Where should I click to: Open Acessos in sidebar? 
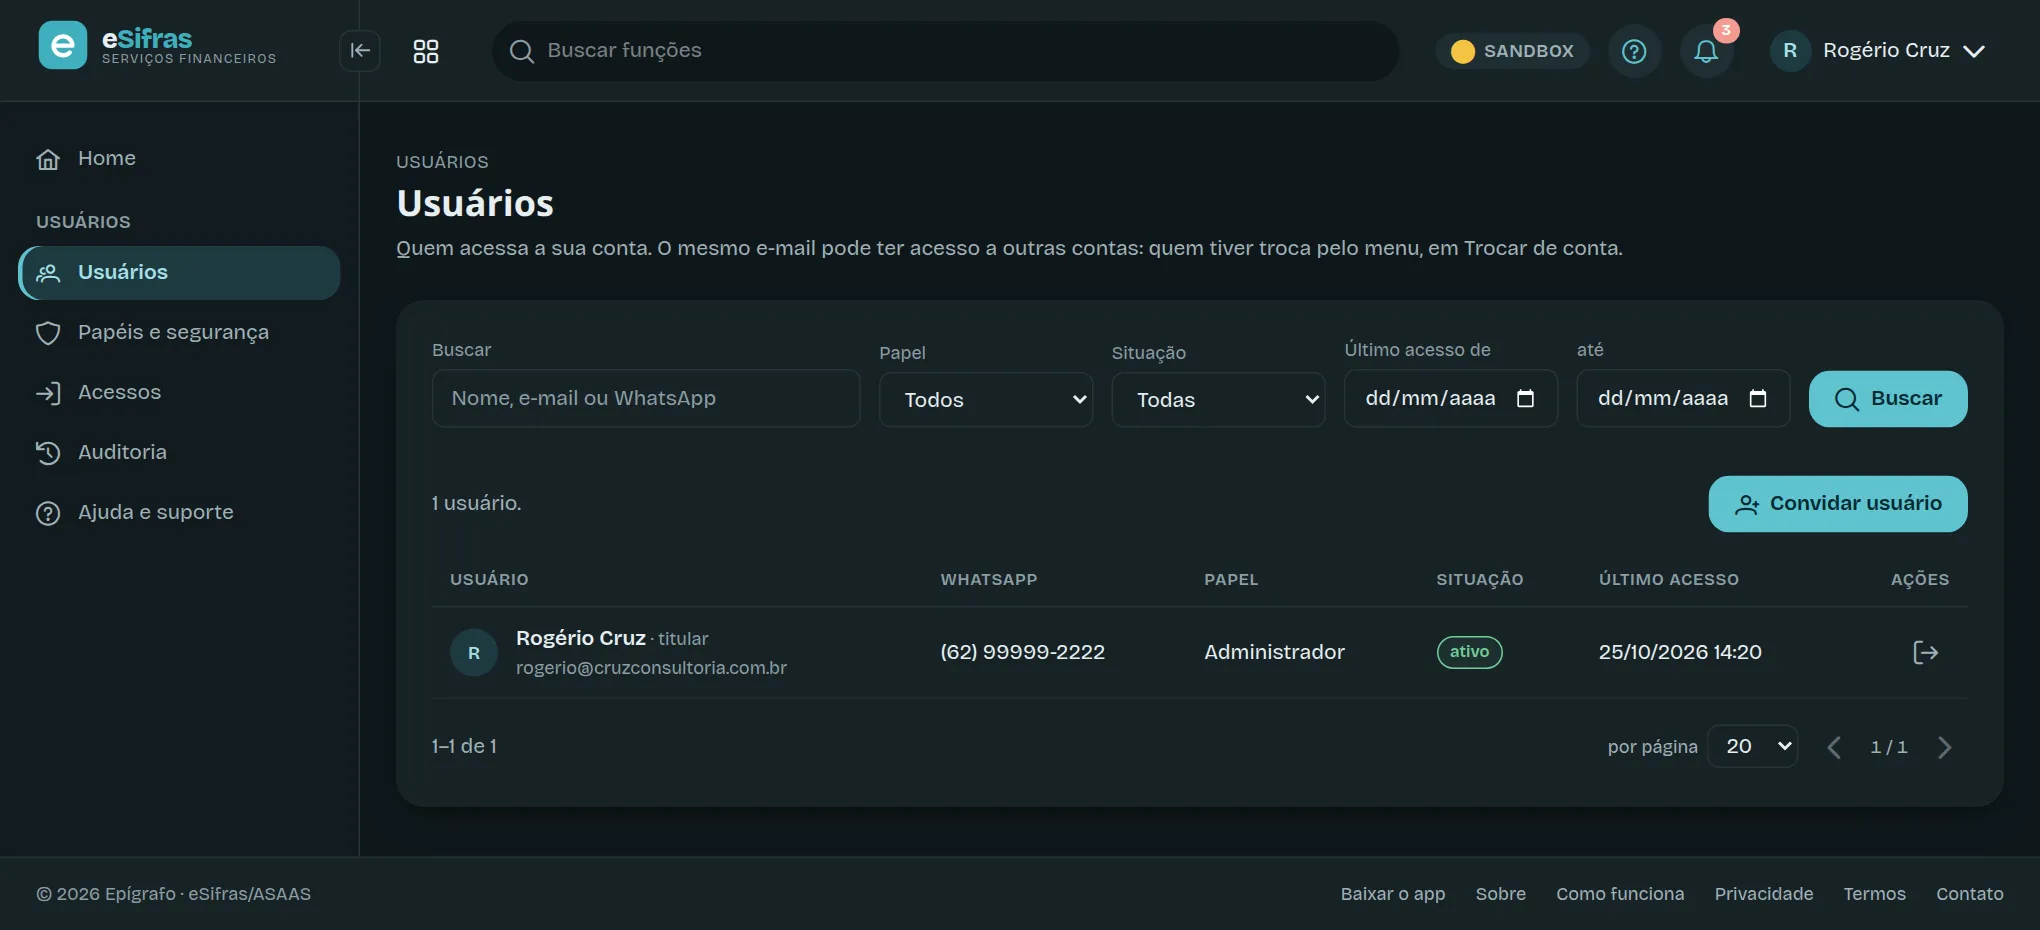180,392
